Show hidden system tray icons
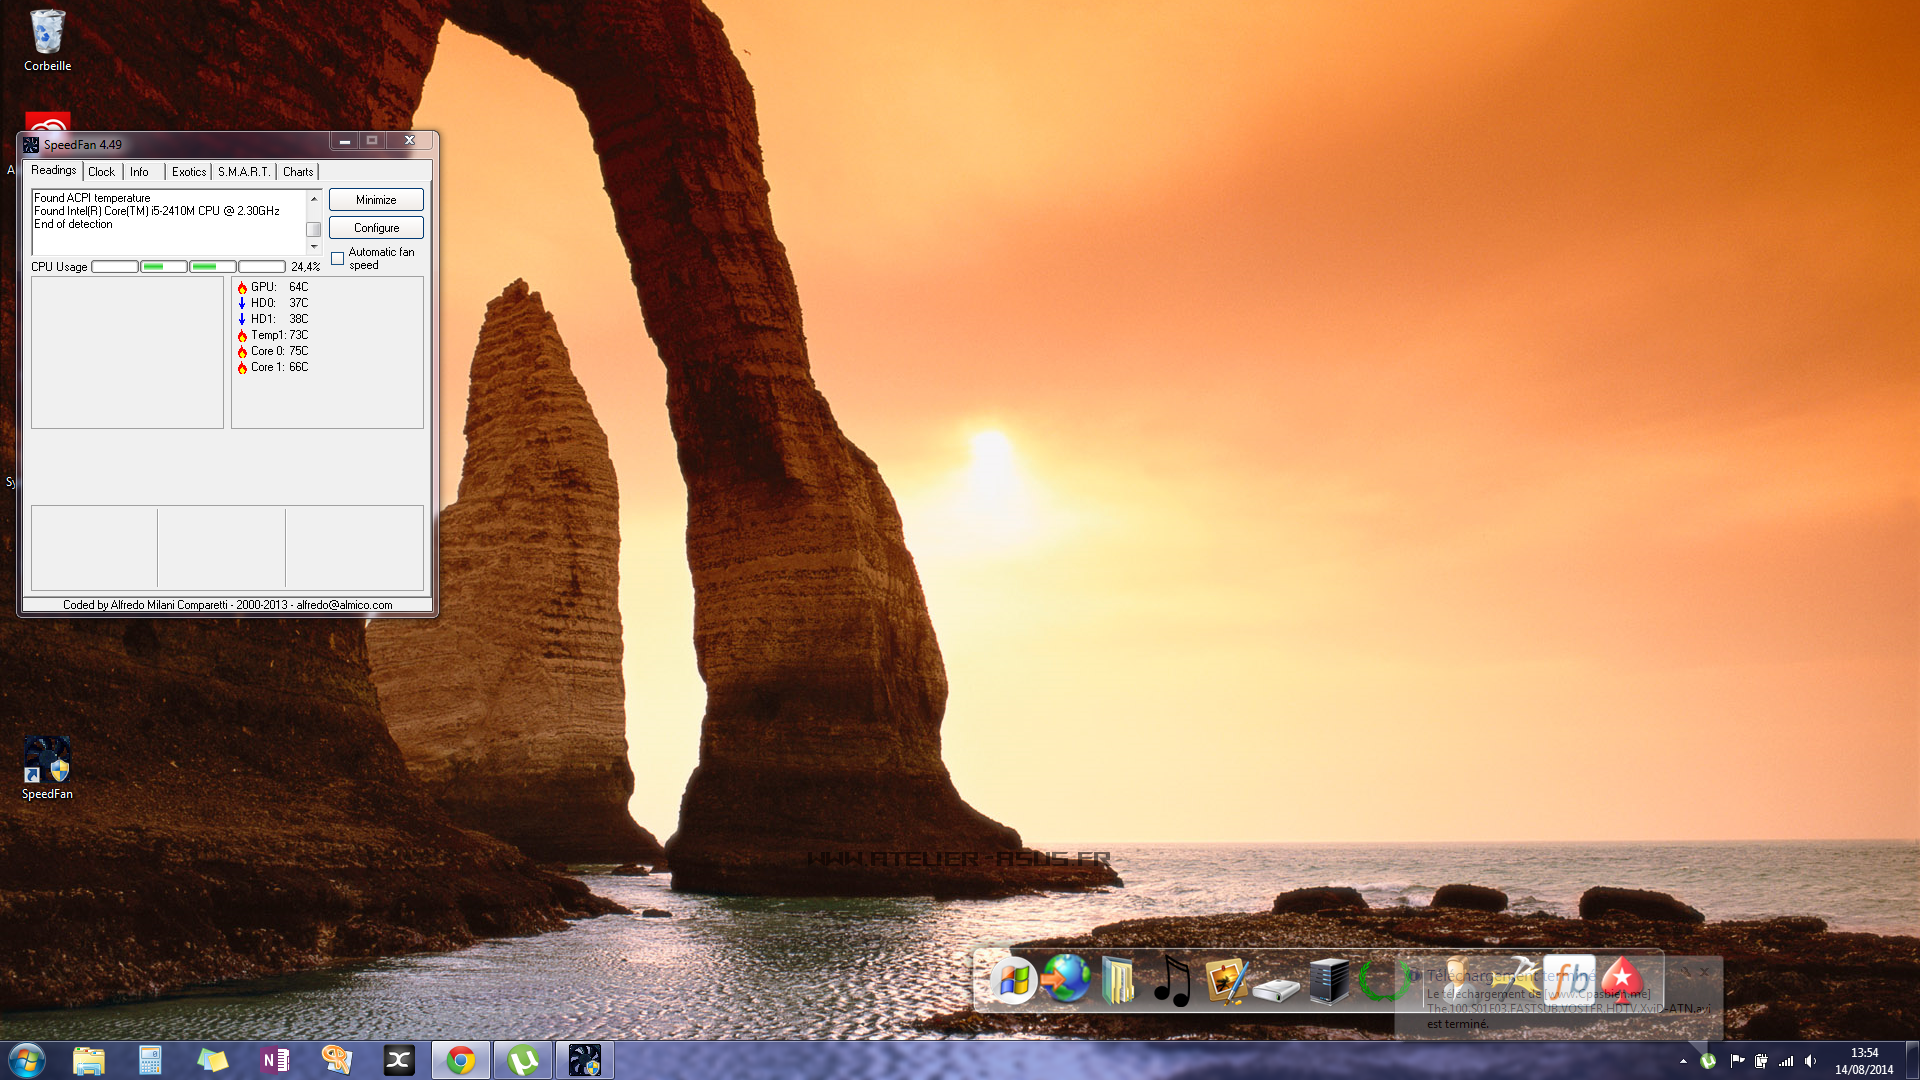The height and width of the screenshot is (1080, 1920). point(1683,1061)
